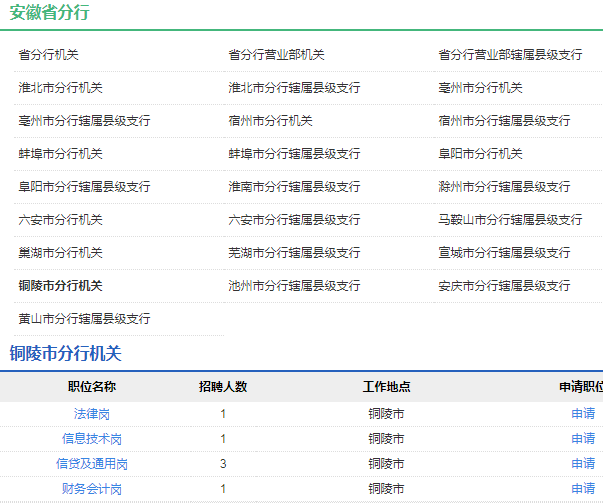The height and width of the screenshot is (503, 603).
Task: Apply for 财务会计岗 via 申请
Action: click(583, 489)
